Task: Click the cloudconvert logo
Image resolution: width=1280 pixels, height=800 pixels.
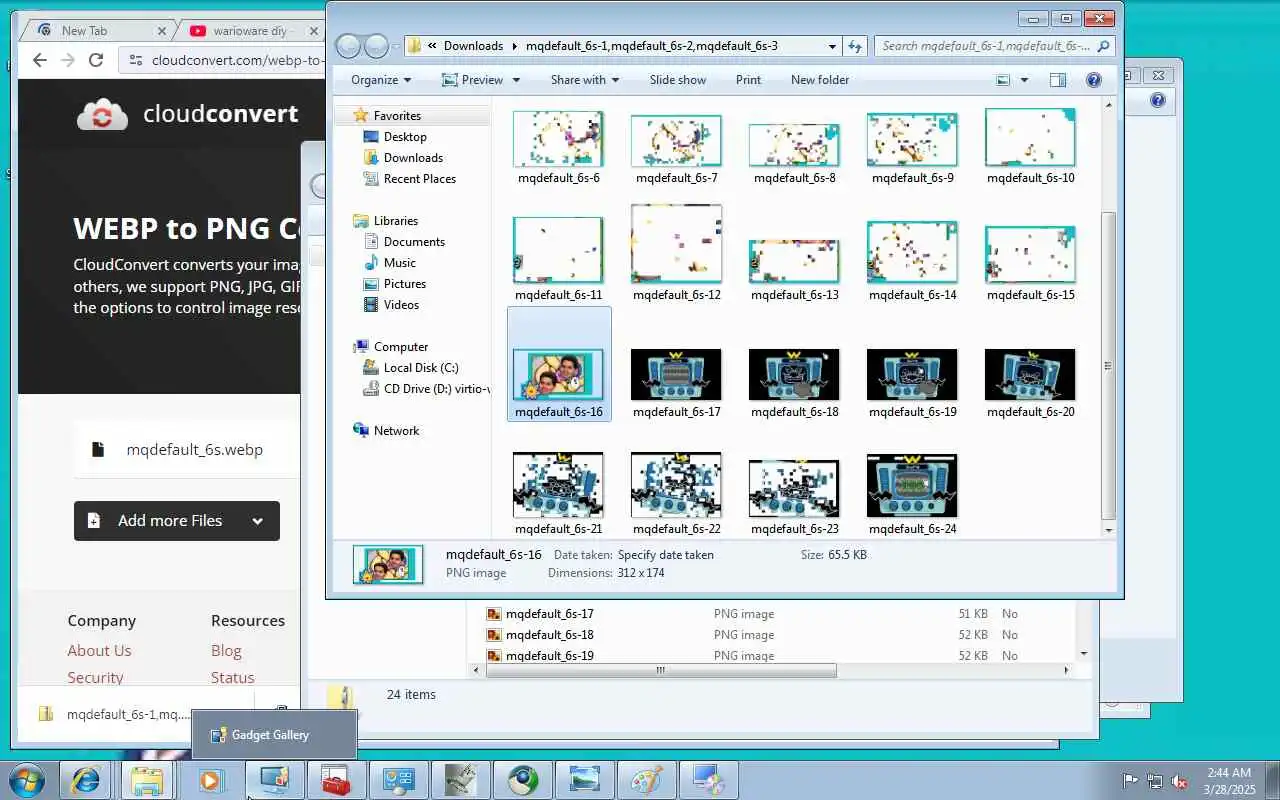Action: 187,114
